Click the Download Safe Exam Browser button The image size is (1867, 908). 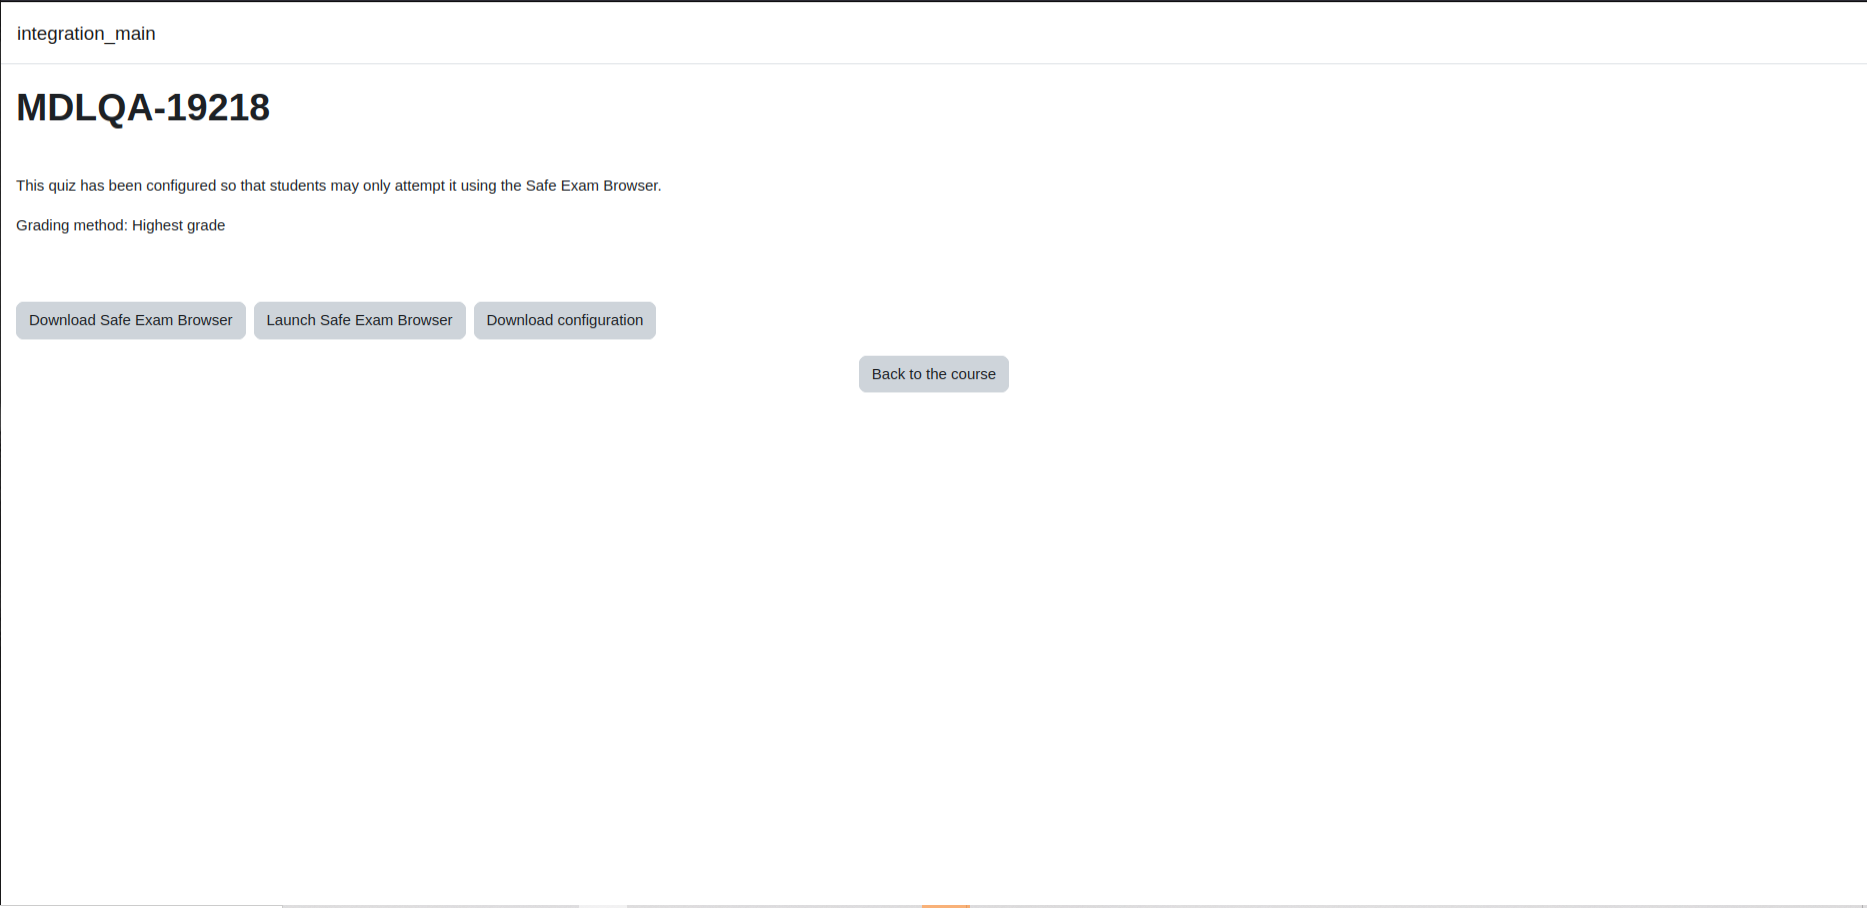(131, 320)
